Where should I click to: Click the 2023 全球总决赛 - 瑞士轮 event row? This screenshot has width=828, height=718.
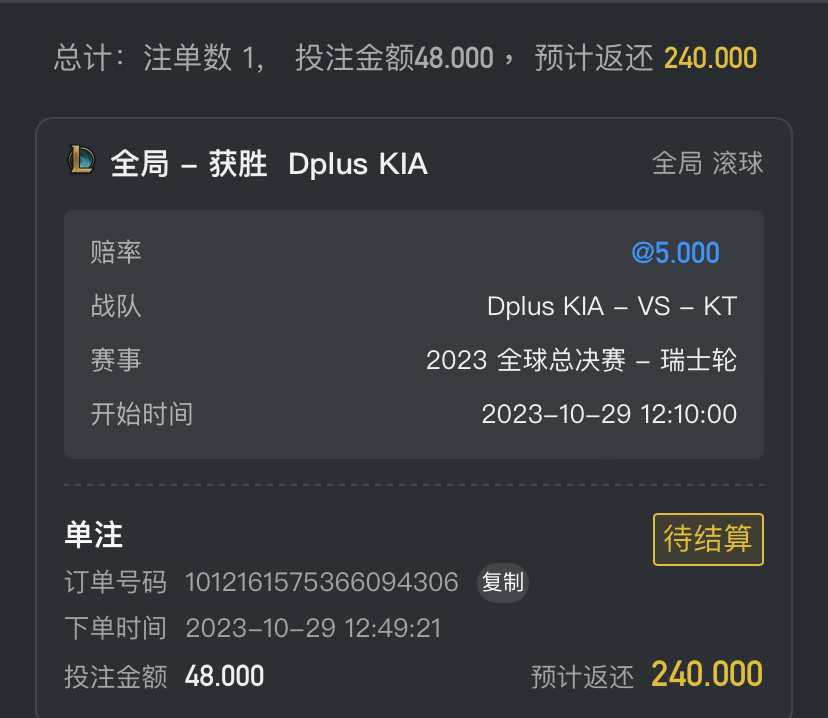[414, 360]
